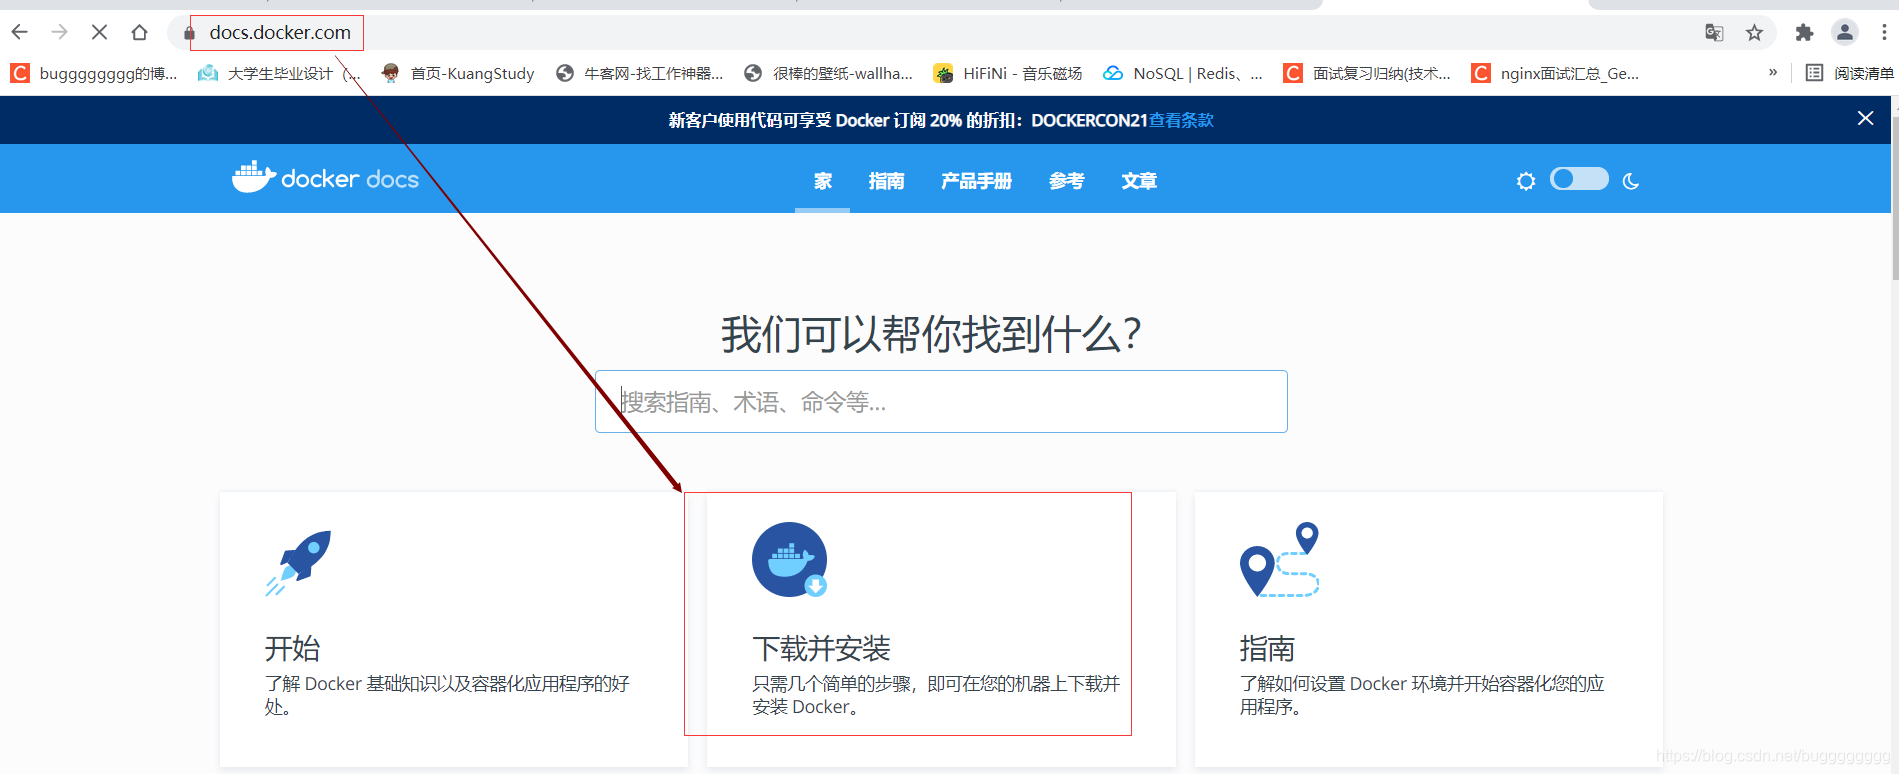This screenshot has height=774, width=1899.
Task: Open the NoSQL | Redis bookmark
Action: point(1183,73)
